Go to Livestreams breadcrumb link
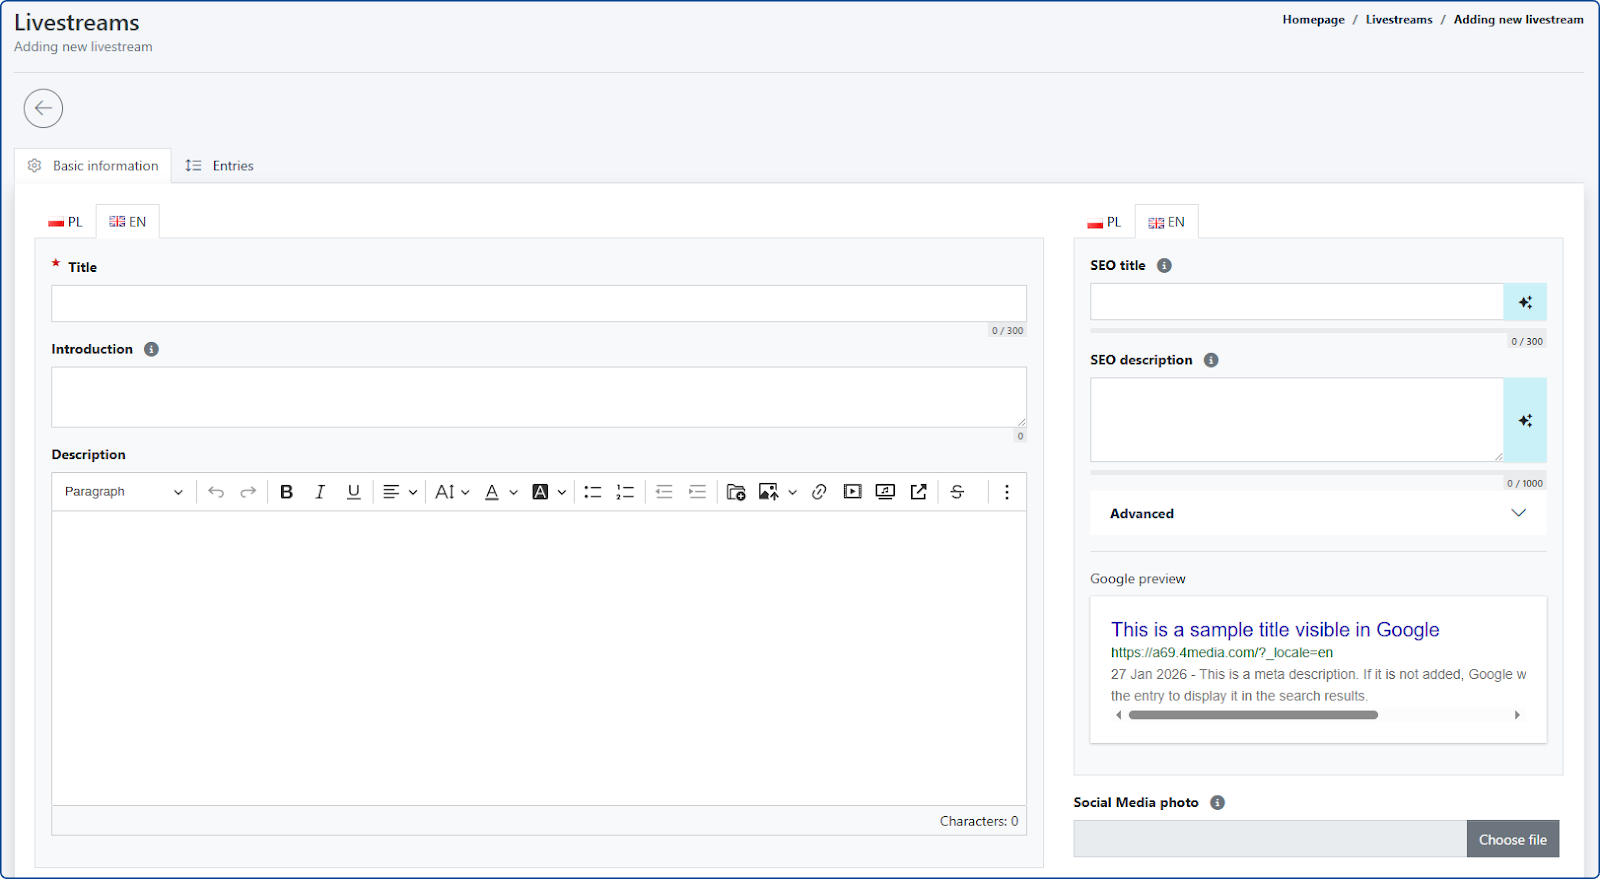The height and width of the screenshot is (879, 1600). [x=1398, y=19]
